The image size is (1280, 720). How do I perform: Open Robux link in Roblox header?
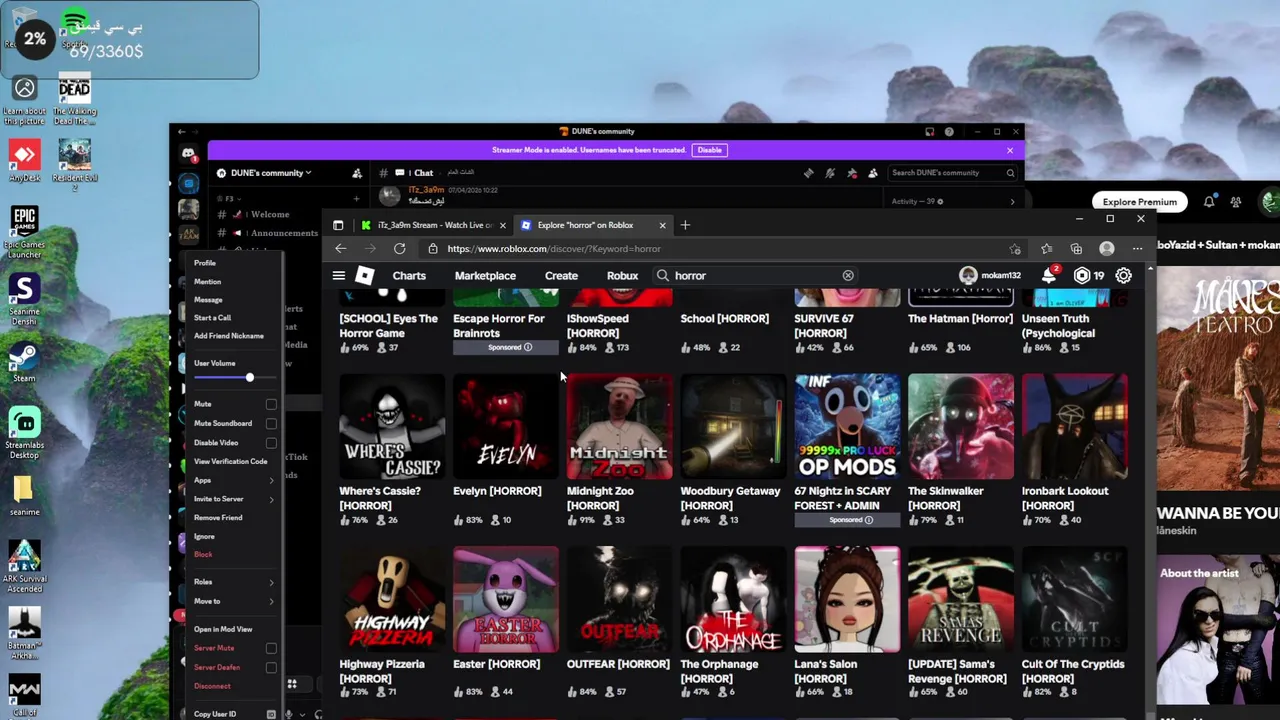[622, 276]
